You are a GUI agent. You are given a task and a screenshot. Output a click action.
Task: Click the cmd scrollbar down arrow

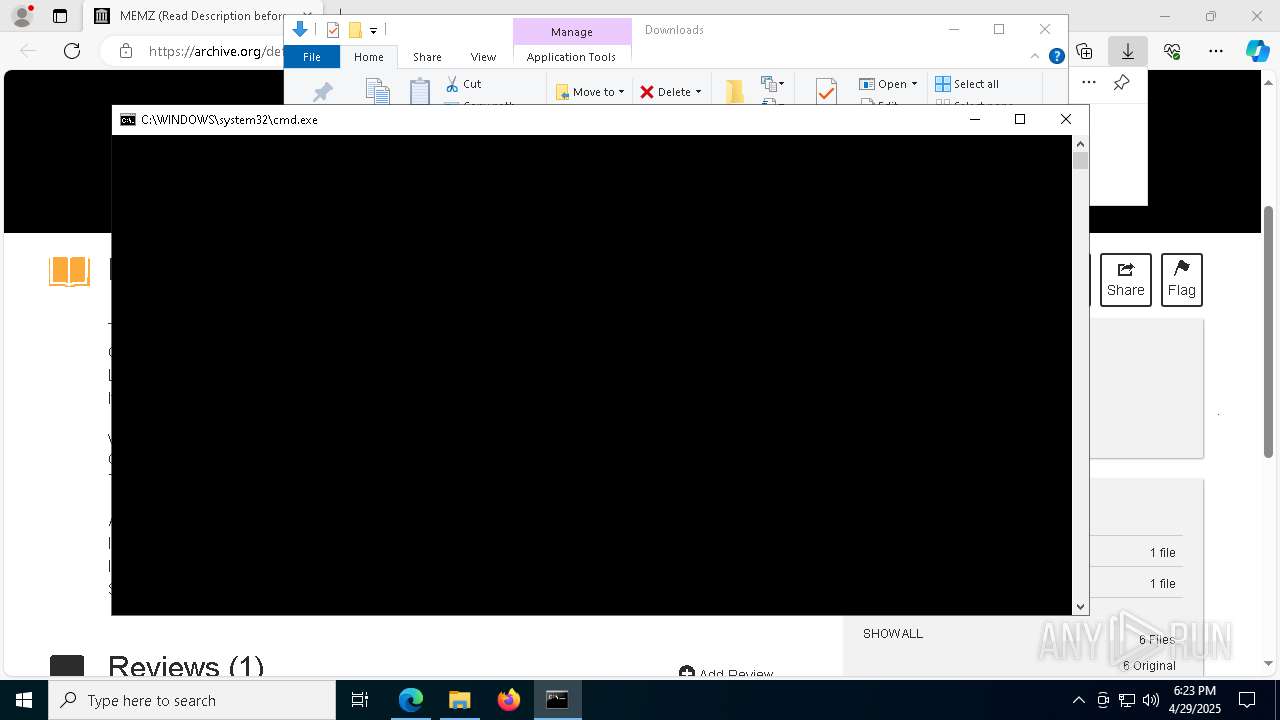tap(1080, 607)
